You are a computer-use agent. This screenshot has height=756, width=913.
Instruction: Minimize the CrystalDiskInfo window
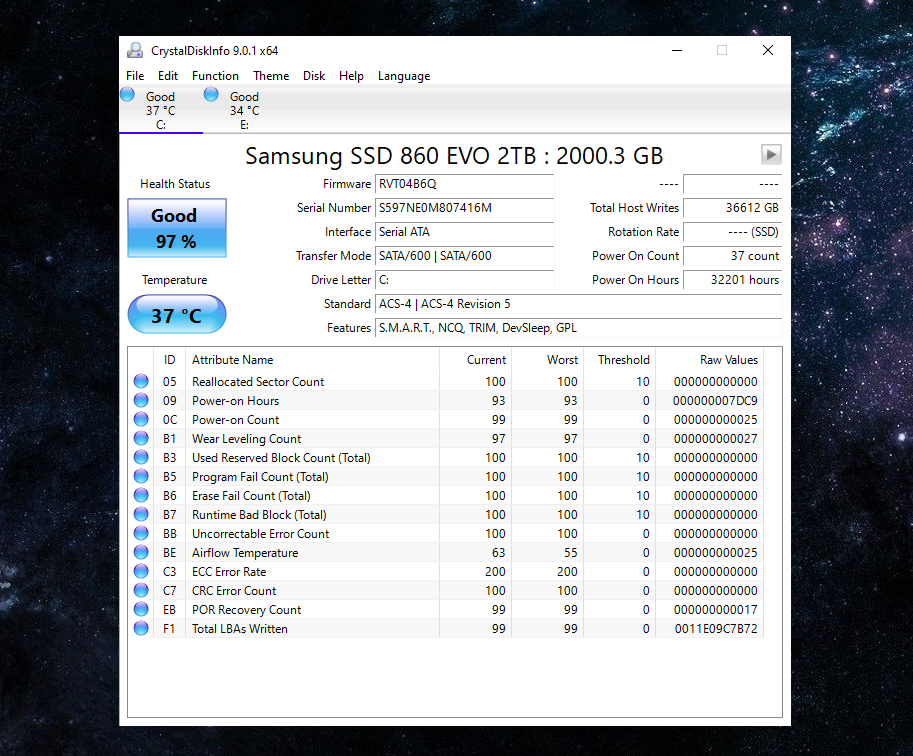click(x=677, y=51)
